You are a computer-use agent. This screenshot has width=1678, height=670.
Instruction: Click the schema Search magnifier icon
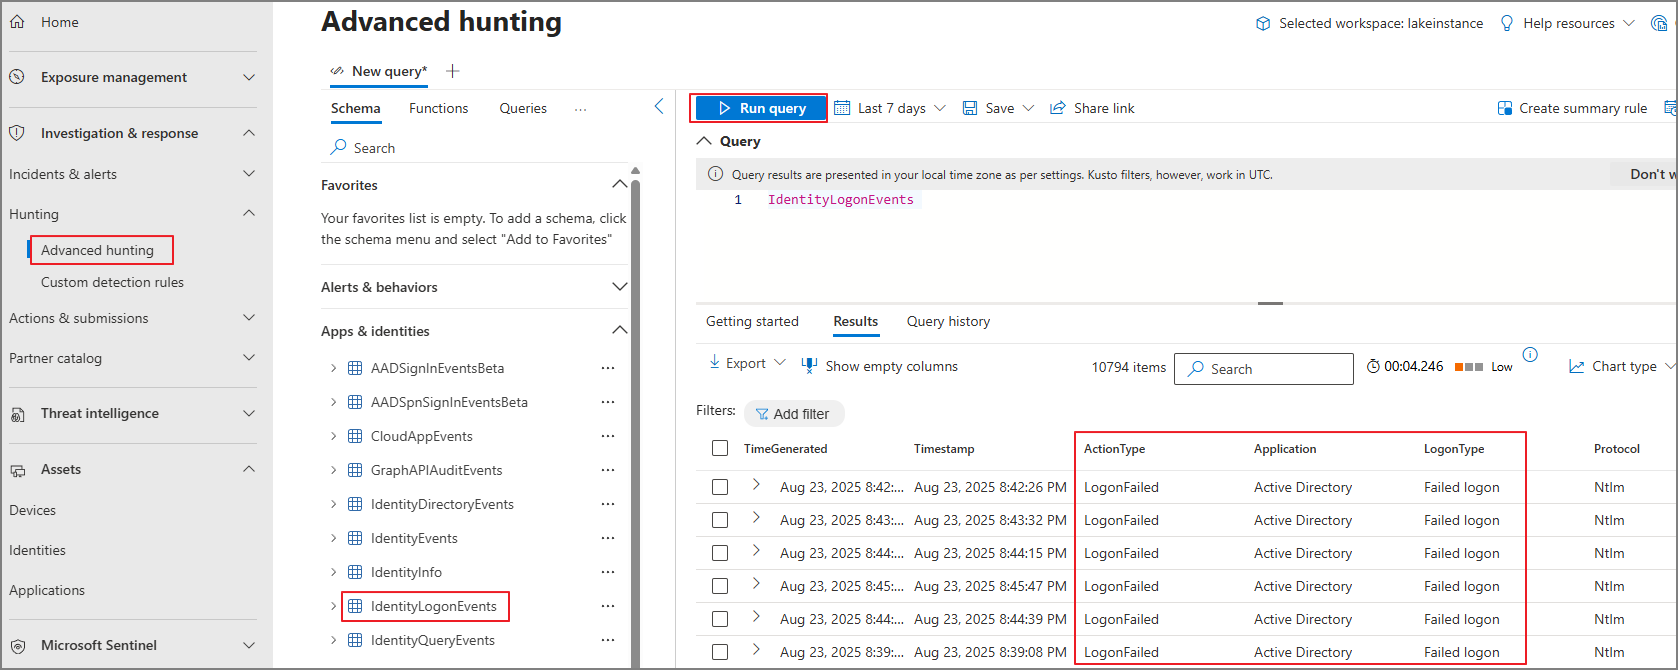tap(338, 147)
